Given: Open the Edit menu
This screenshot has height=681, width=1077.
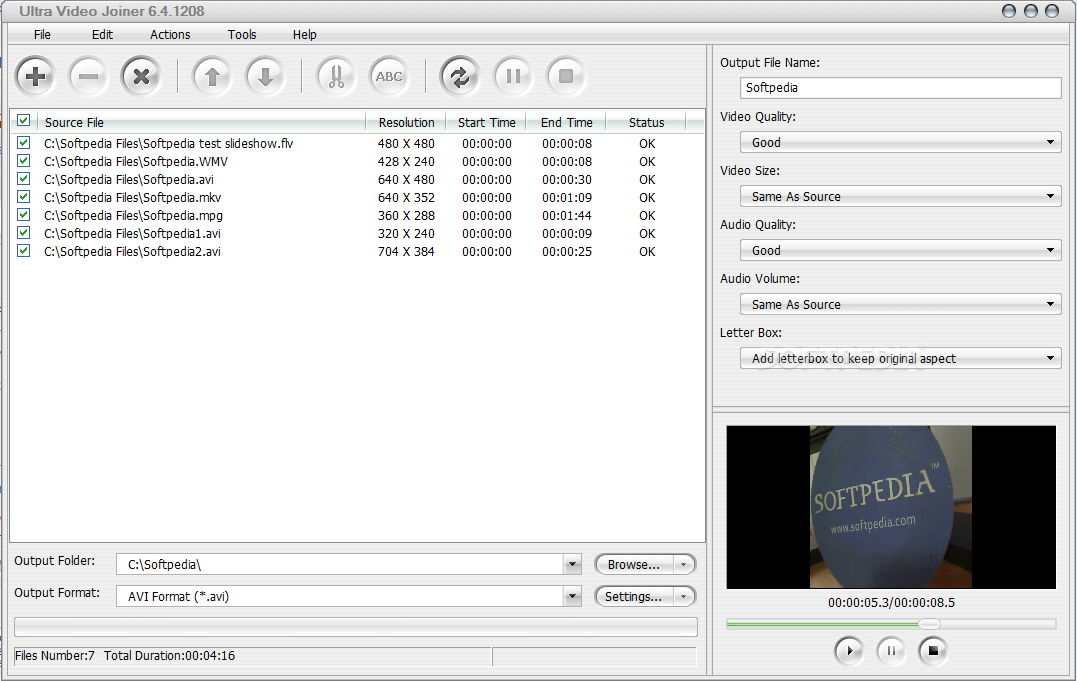Looking at the screenshot, I should click(102, 34).
